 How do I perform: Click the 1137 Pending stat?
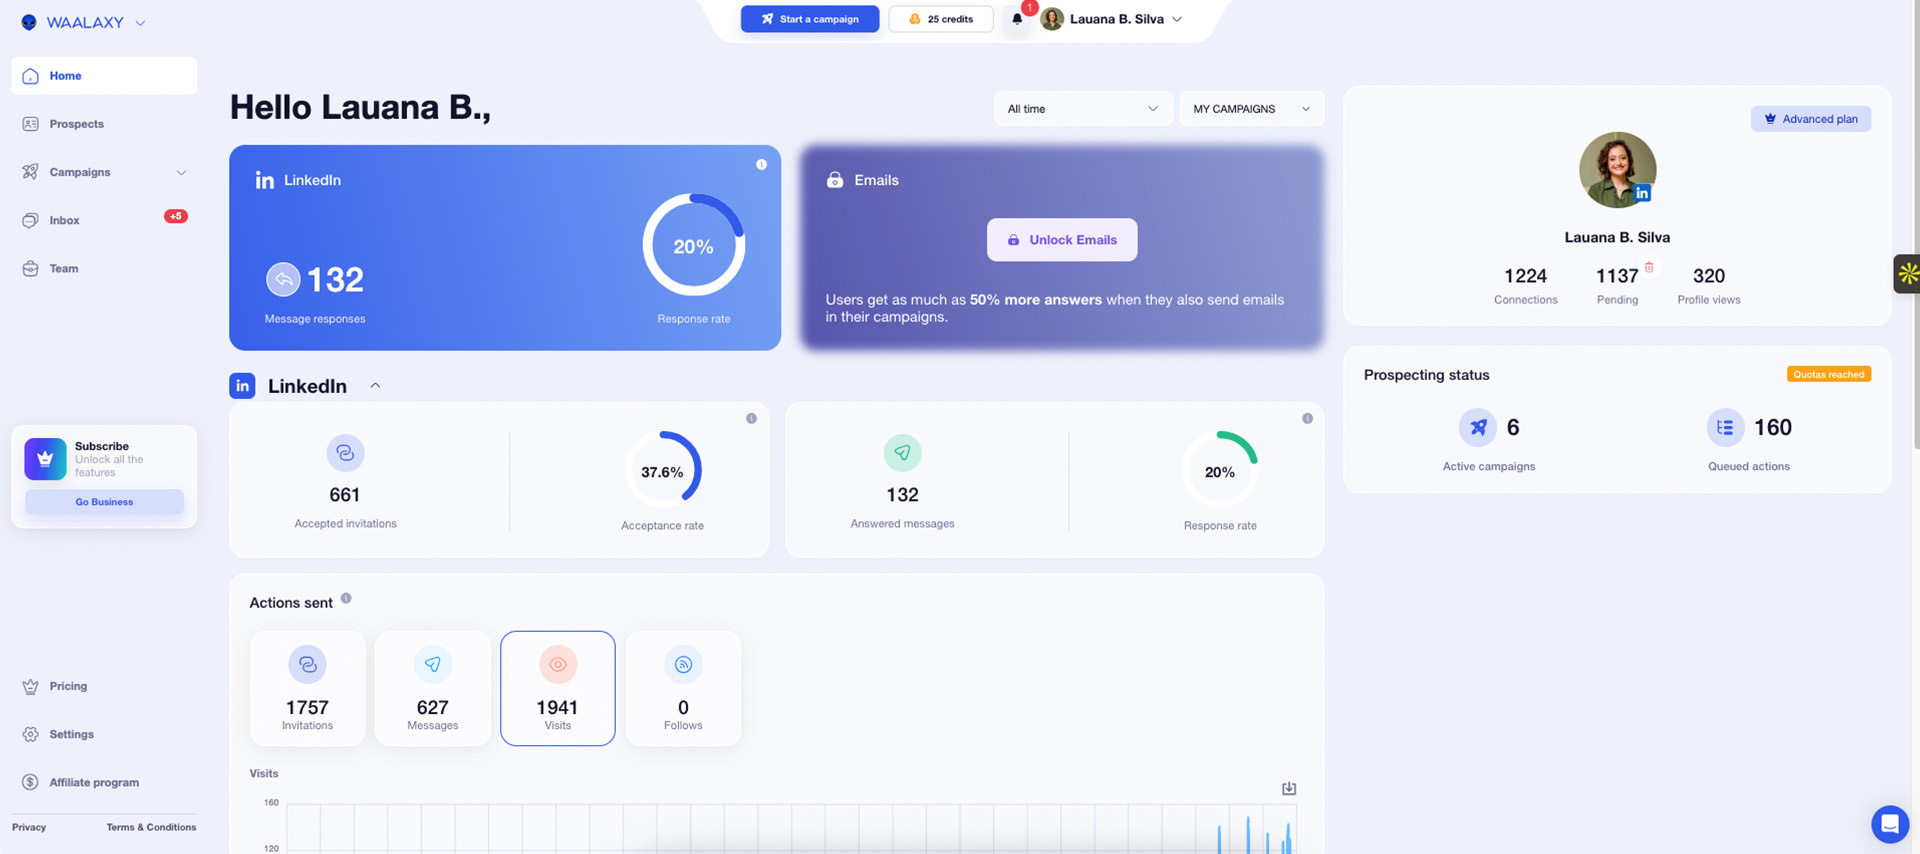pos(1617,285)
